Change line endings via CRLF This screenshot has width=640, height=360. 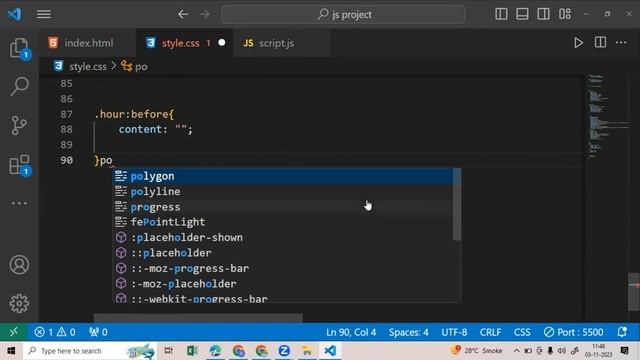pyautogui.click(x=490, y=332)
